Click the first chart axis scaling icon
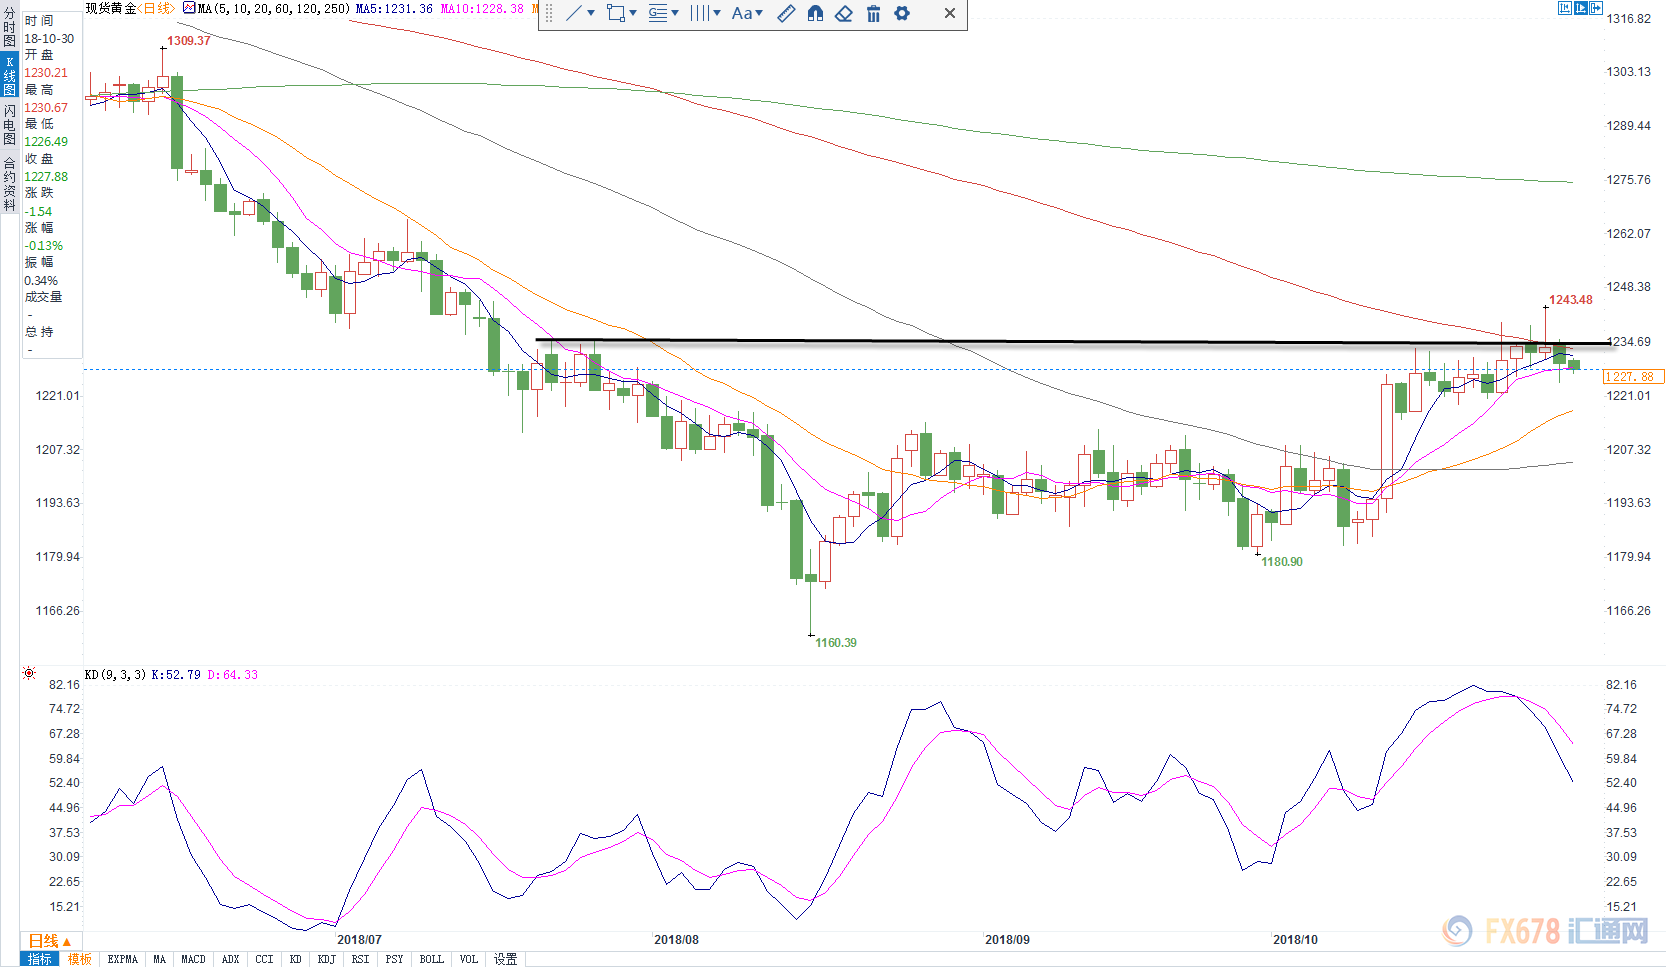 pos(1565,7)
